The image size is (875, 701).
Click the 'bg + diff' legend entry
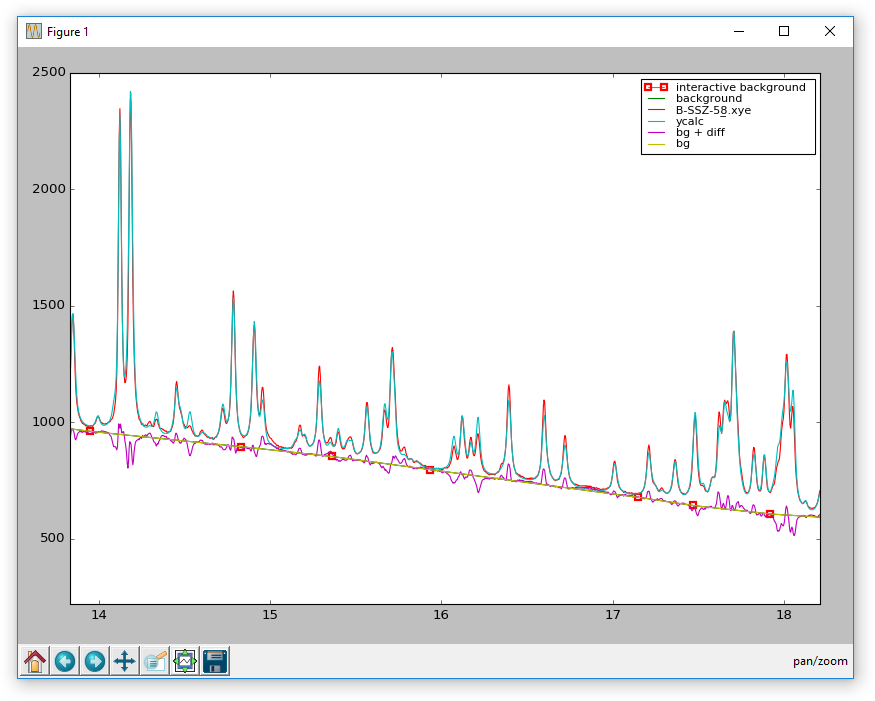pyautogui.click(x=699, y=132)
